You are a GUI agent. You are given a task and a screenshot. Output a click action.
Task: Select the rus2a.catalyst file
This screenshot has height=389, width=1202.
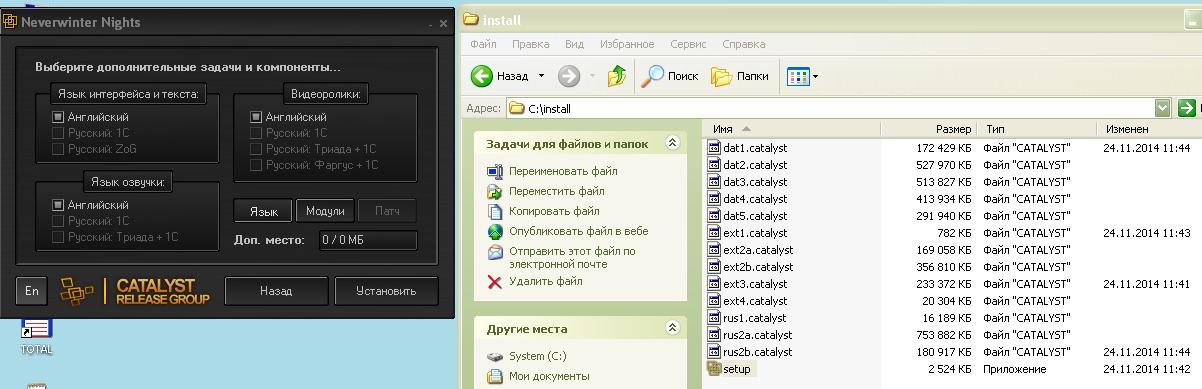(x=750, y=334)
